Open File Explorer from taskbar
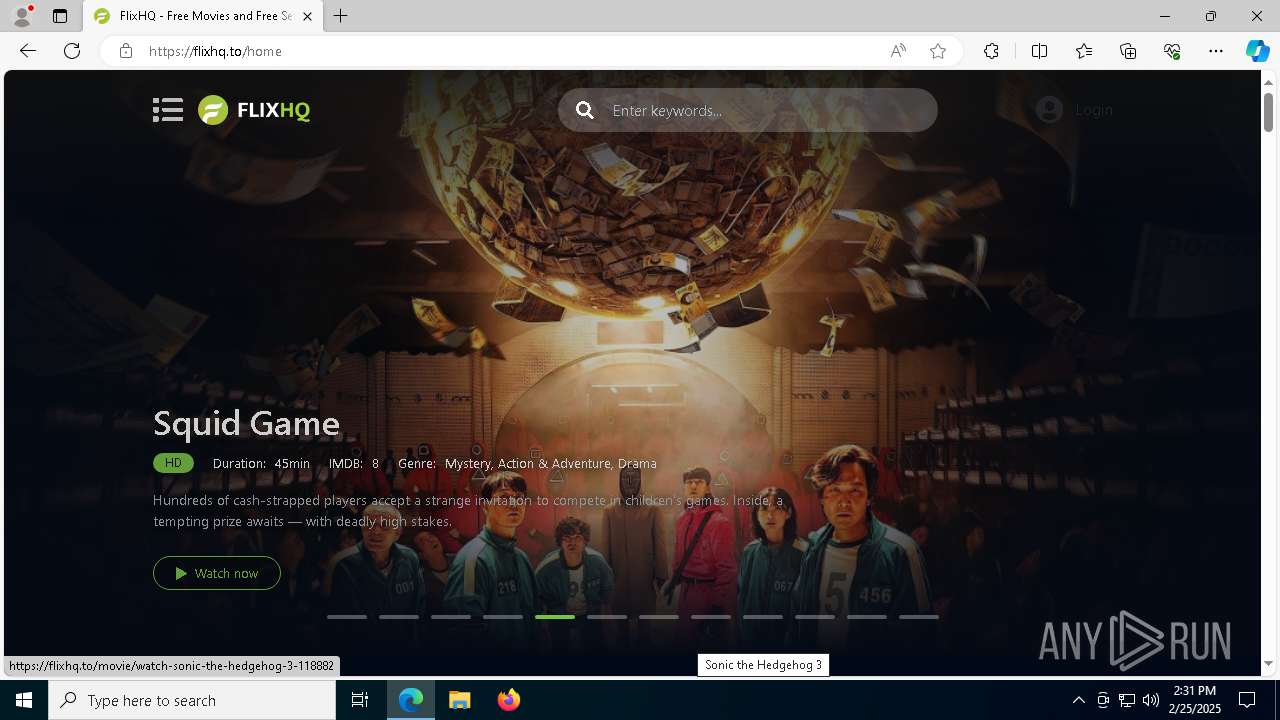 pyautogui.click(x=459, y=700)
